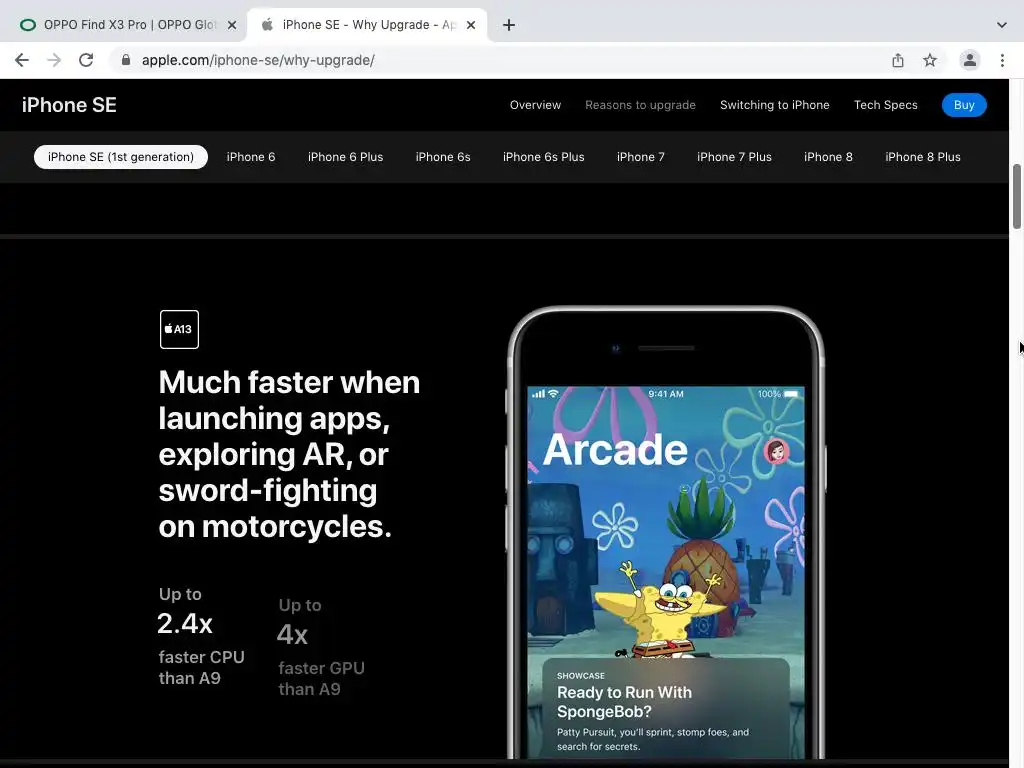Viewport: 1024px width, 768px height.
Task: Click Reasons to upgrade nav item
Action: (x=640, y=105)
